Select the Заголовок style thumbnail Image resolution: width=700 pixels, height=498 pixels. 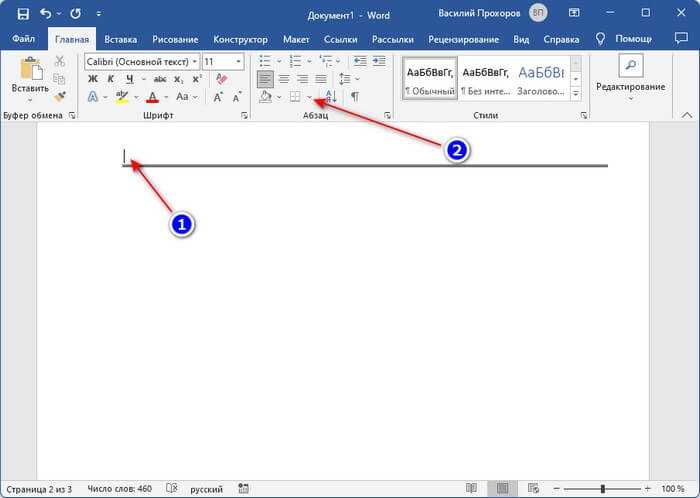point(541,78)
